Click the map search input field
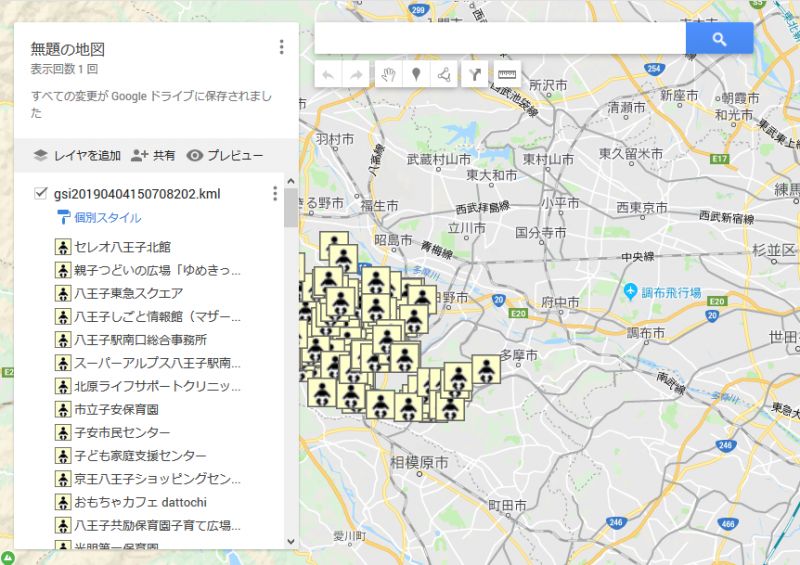The height and width of the screenshot is (565, 800). coord(500,38)
